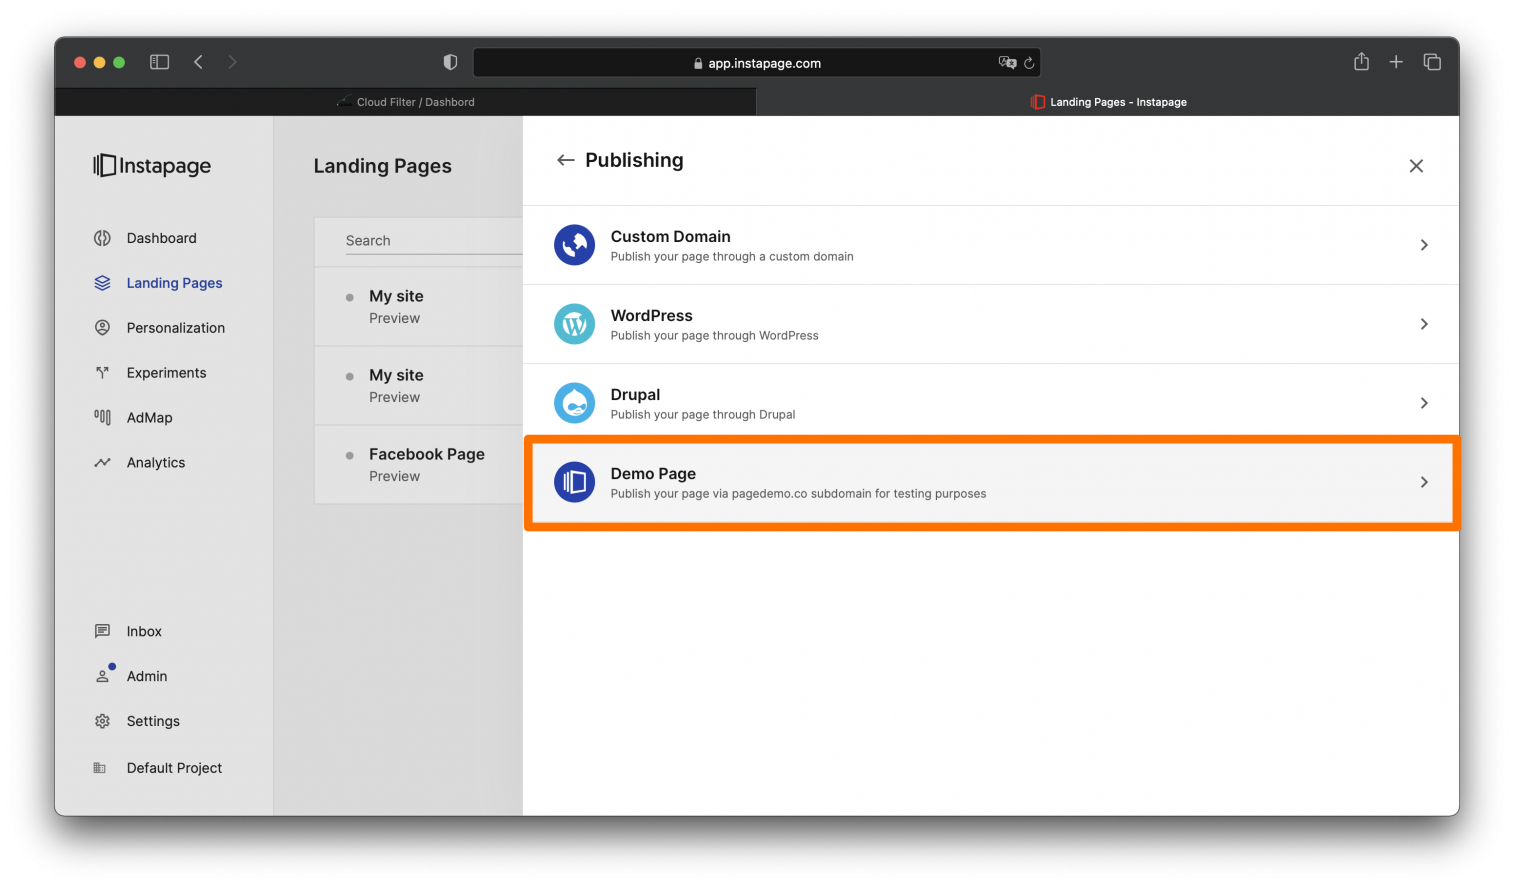Viewport: 1514px width, 888px height.
Task: Expand the WordPress chevron
Action: click(x=1424, y=324)
